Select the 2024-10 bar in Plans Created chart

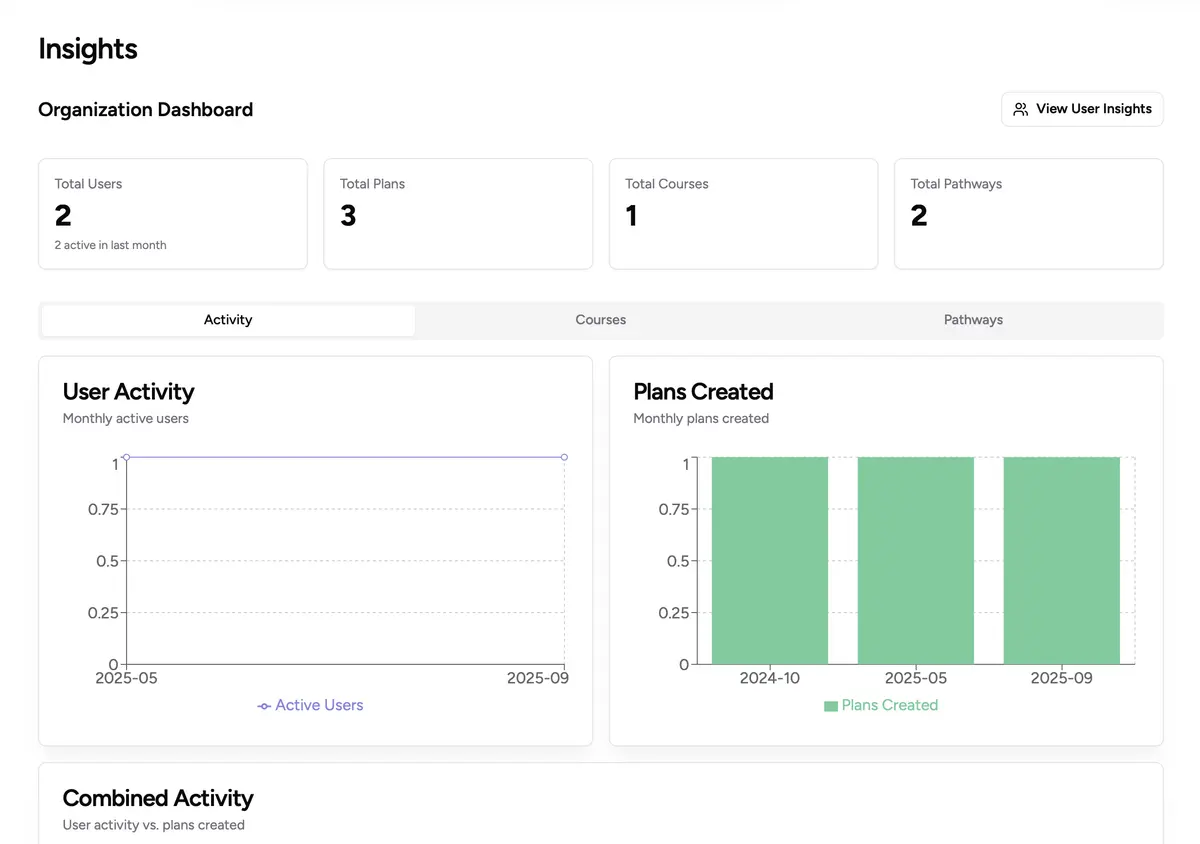click(769, 560)
